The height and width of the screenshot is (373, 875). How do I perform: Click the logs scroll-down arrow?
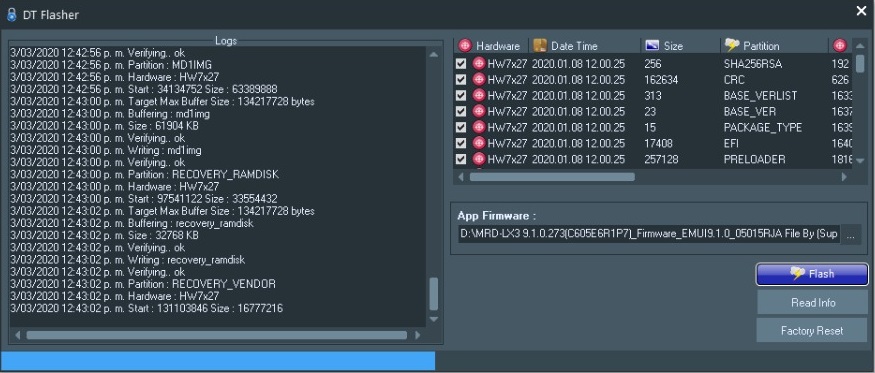tap(434, 319)
